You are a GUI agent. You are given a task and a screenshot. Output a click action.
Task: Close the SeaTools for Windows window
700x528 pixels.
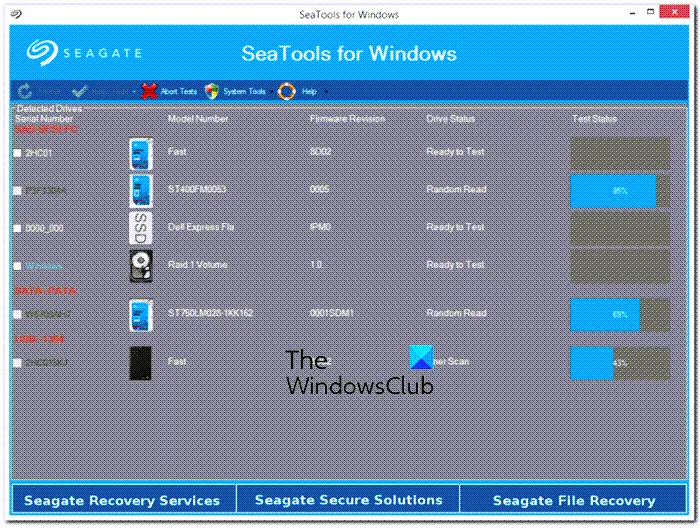click(675, 12)
